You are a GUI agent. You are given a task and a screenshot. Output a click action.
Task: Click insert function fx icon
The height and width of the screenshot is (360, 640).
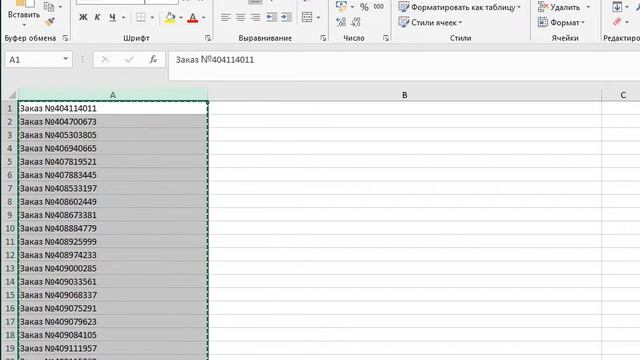click(x=153, y=60)
